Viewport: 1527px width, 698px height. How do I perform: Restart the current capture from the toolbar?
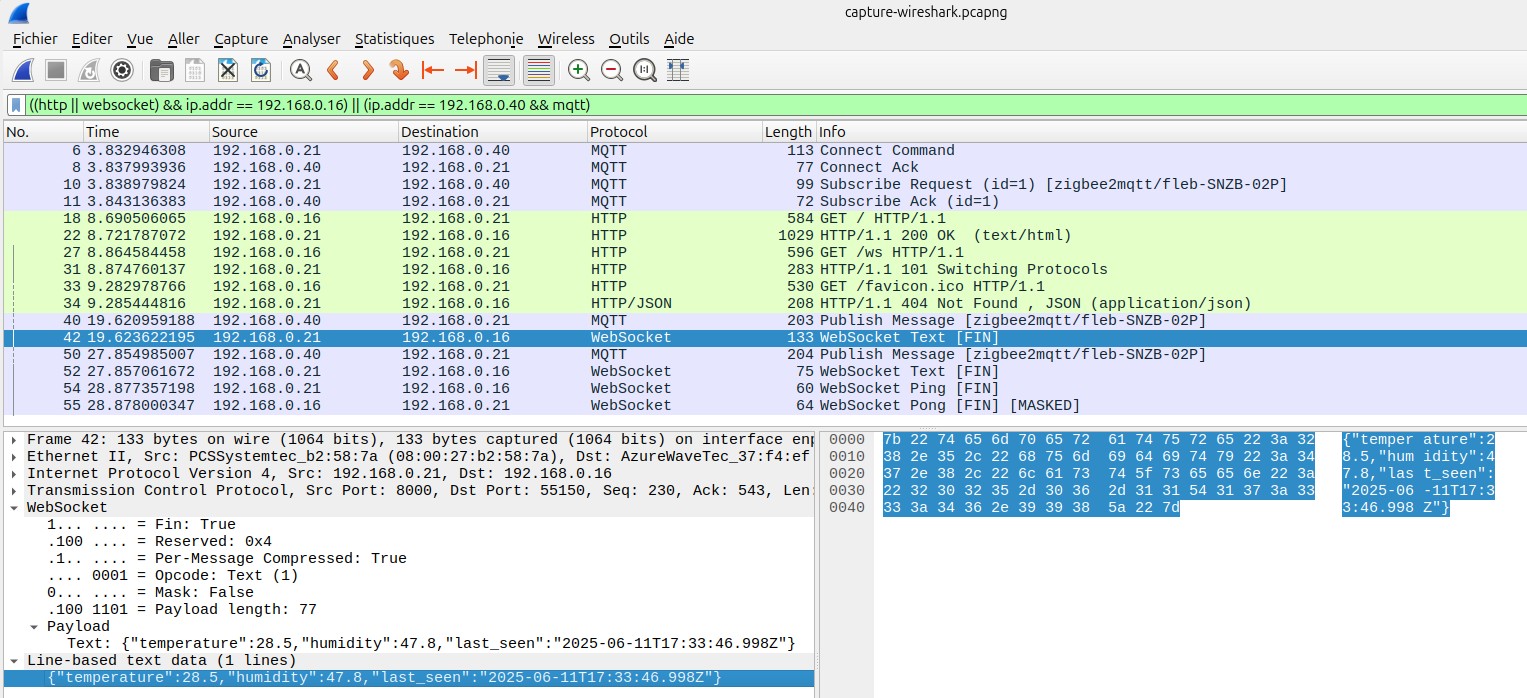click(x=89, y=70)
